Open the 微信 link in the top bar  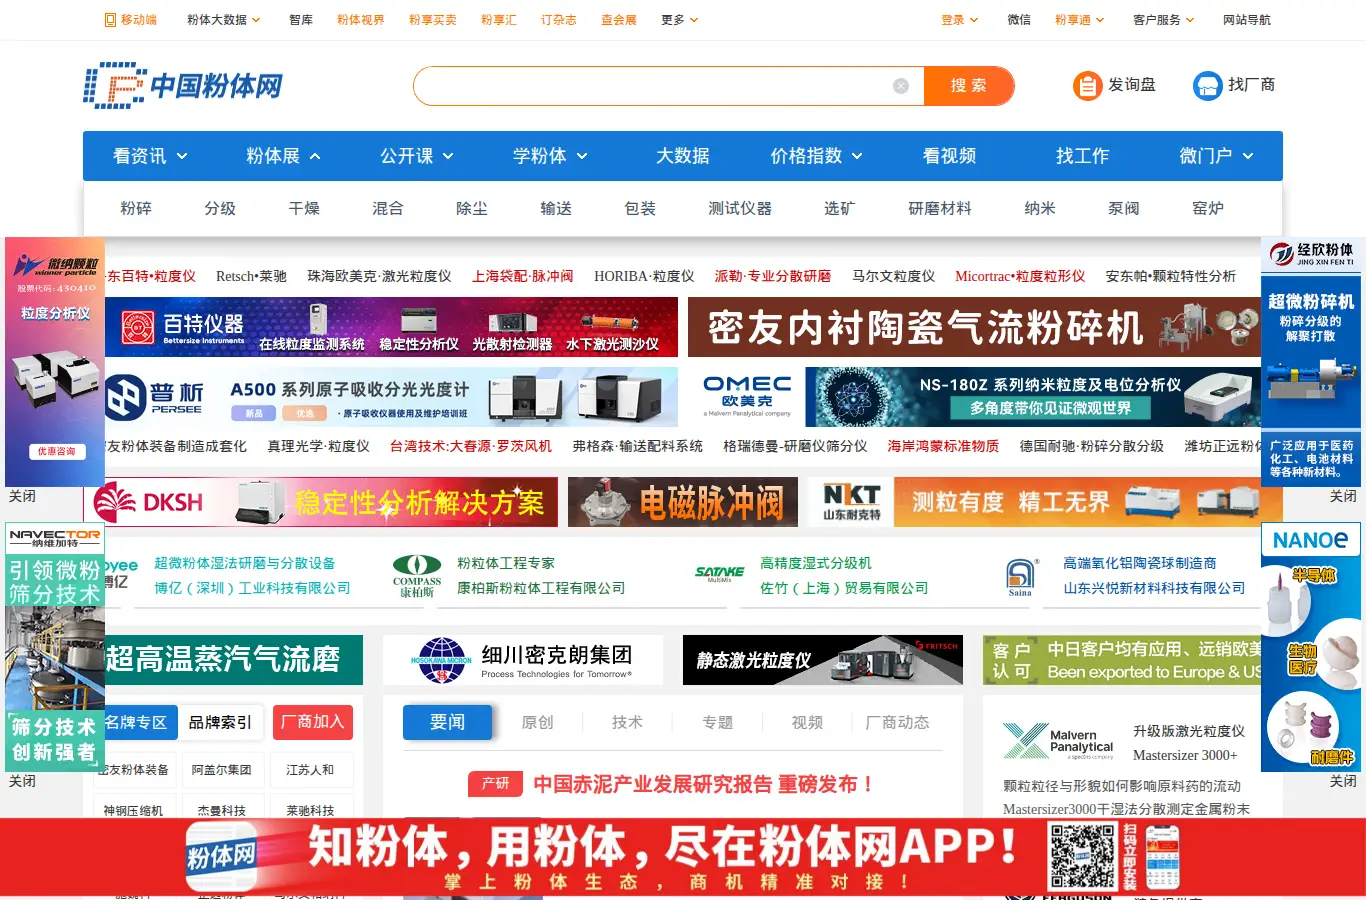point(1019,20)
